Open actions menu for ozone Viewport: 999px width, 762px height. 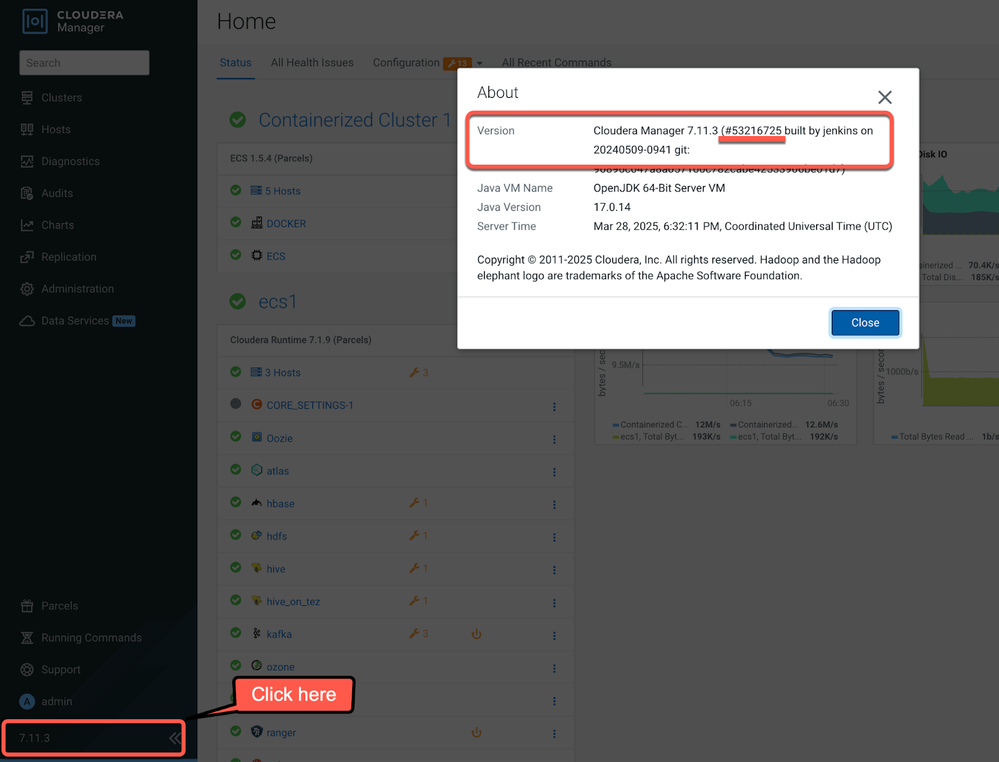(x=554, y=668)
